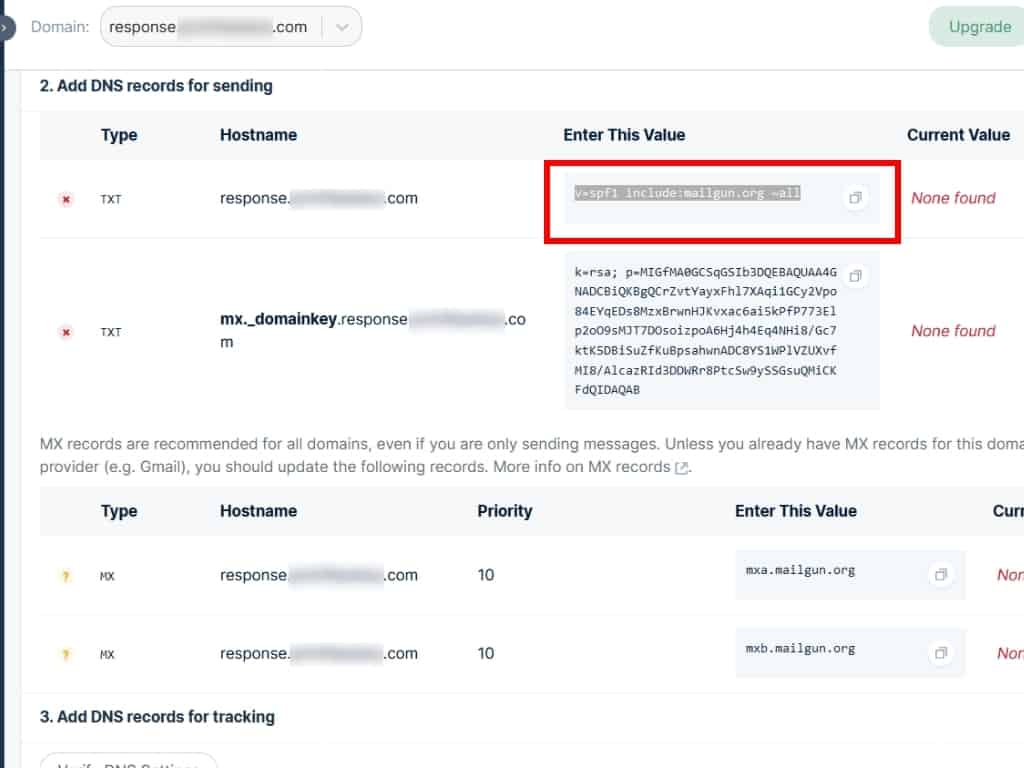Click yellow warning icon for mxb MX record
The image size is (1024, 768).
(67, 654)
